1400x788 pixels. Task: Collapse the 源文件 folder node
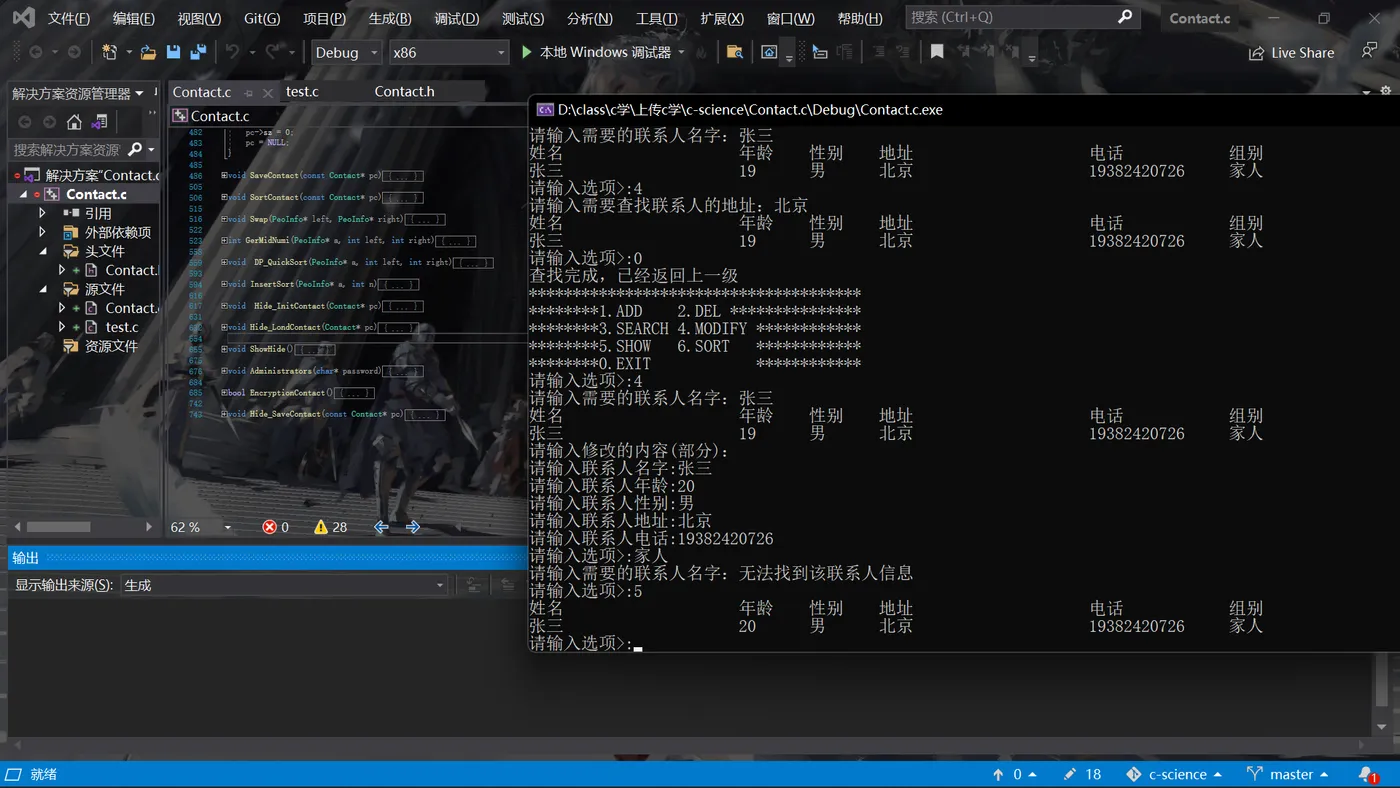[42, 289]
